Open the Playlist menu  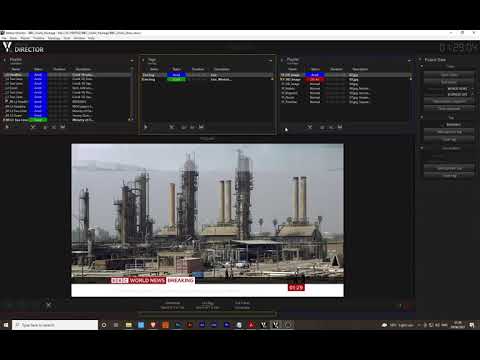25,38
